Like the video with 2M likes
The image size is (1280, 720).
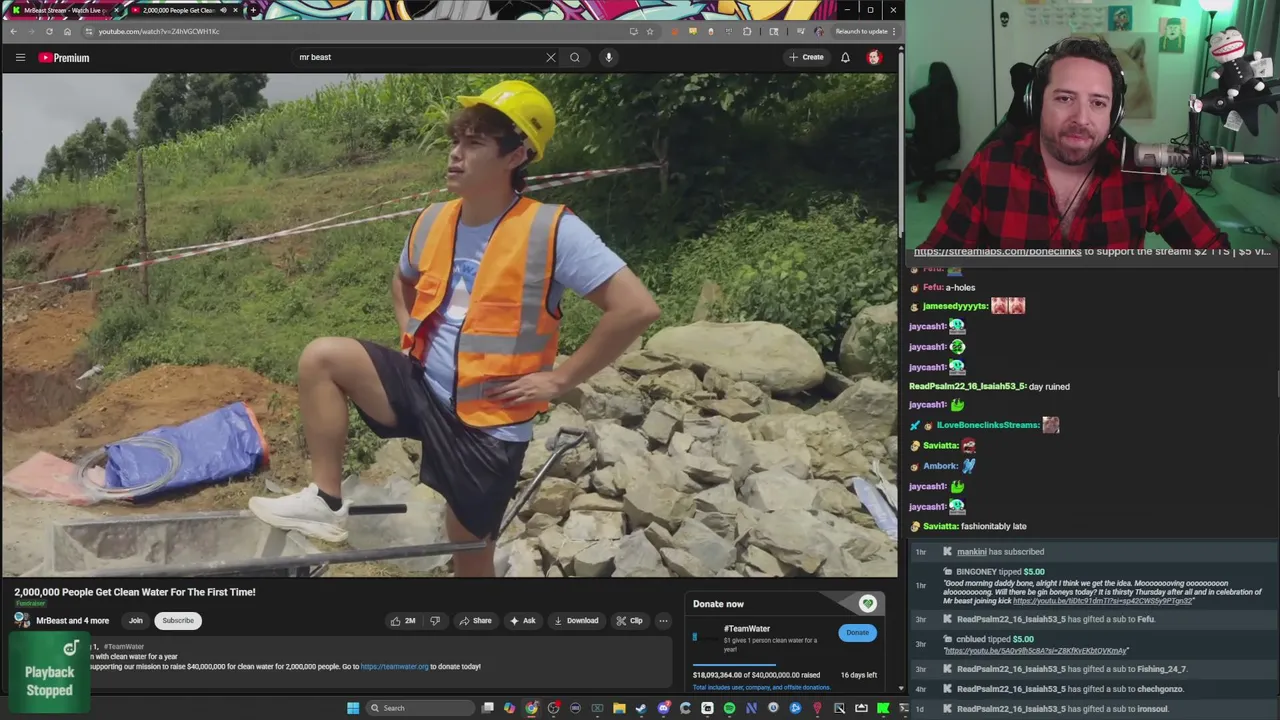404,620
